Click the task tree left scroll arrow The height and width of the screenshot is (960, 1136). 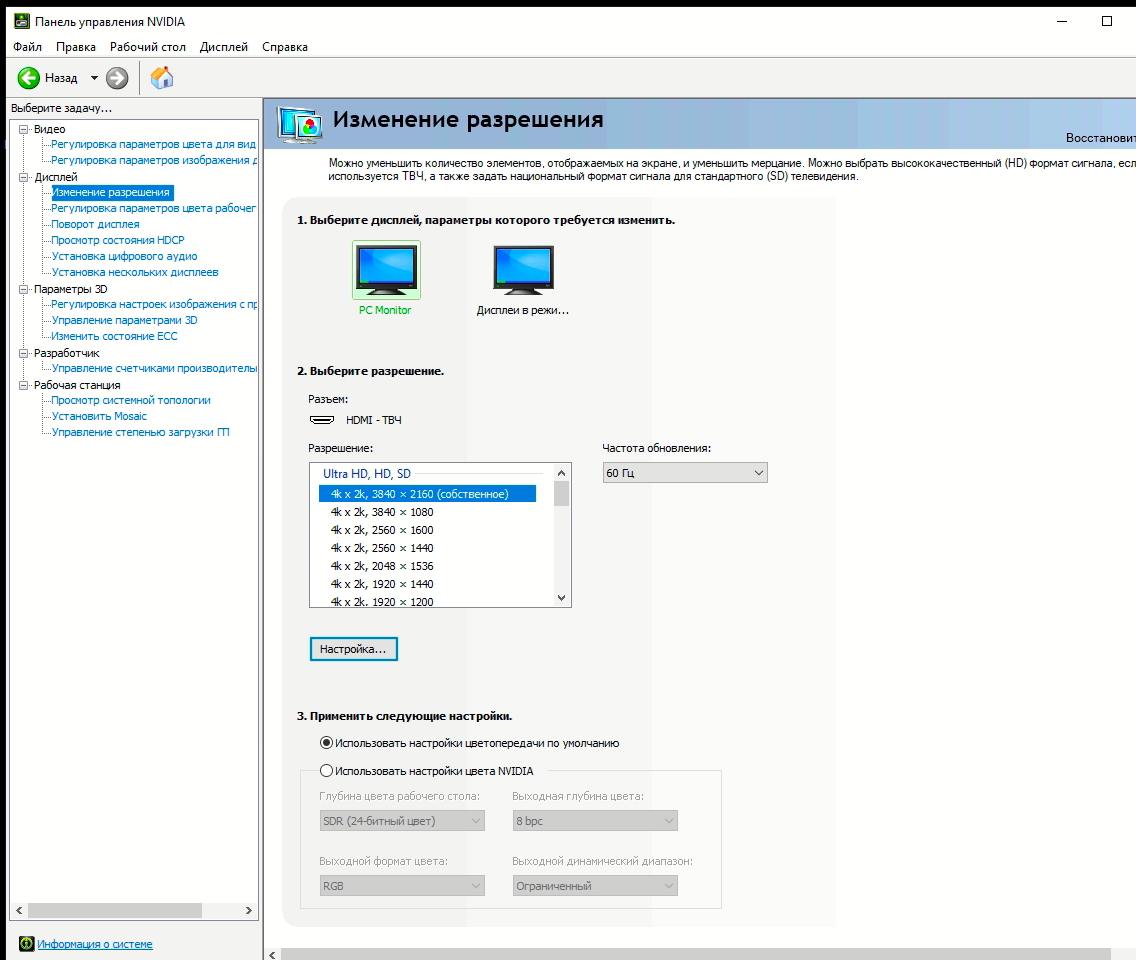point(19,910)
